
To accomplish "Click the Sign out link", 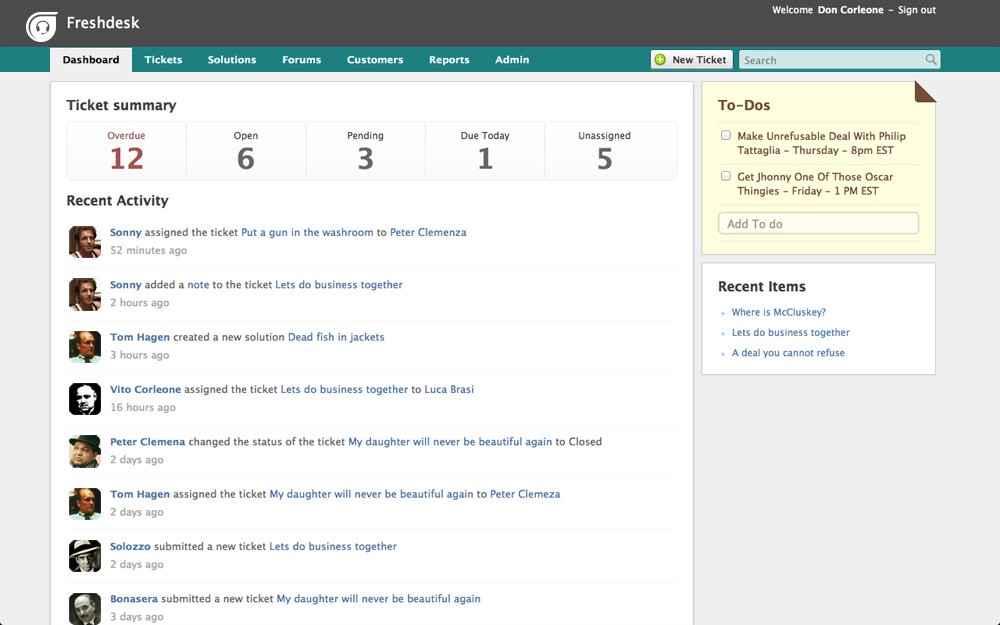I will (916, 10).
